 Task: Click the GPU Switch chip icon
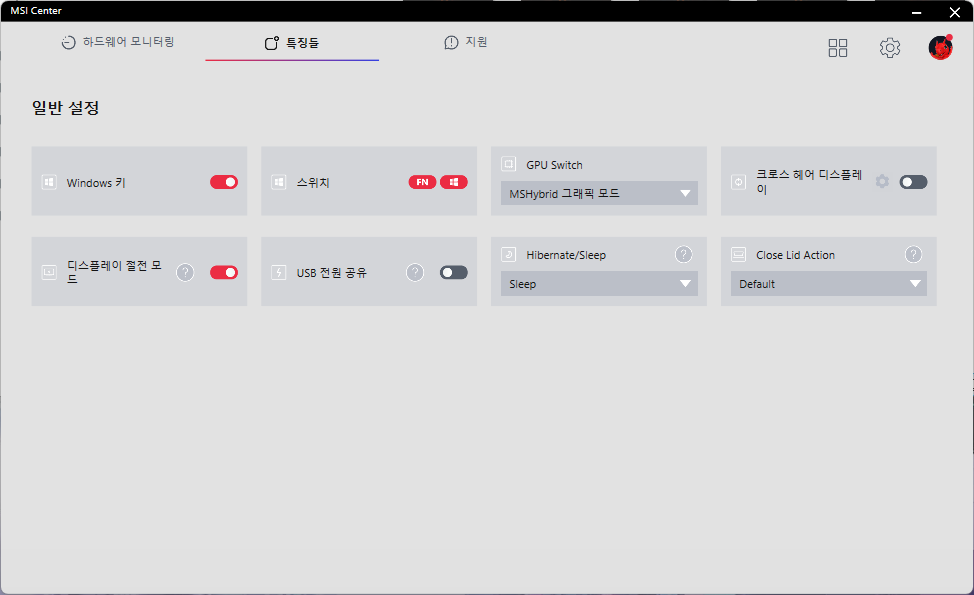pyautogui.click(x=509, y=164)
